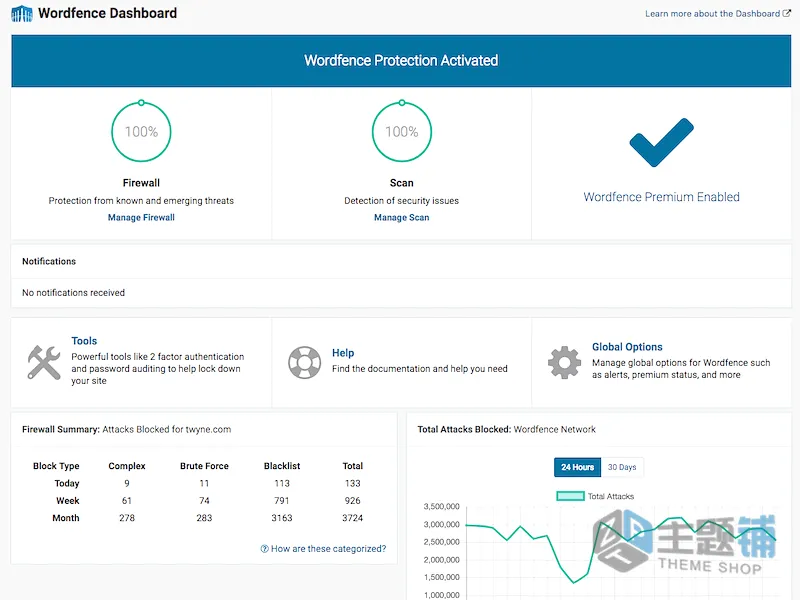
Task: Click the Complex column header
Action: point(127,466)
